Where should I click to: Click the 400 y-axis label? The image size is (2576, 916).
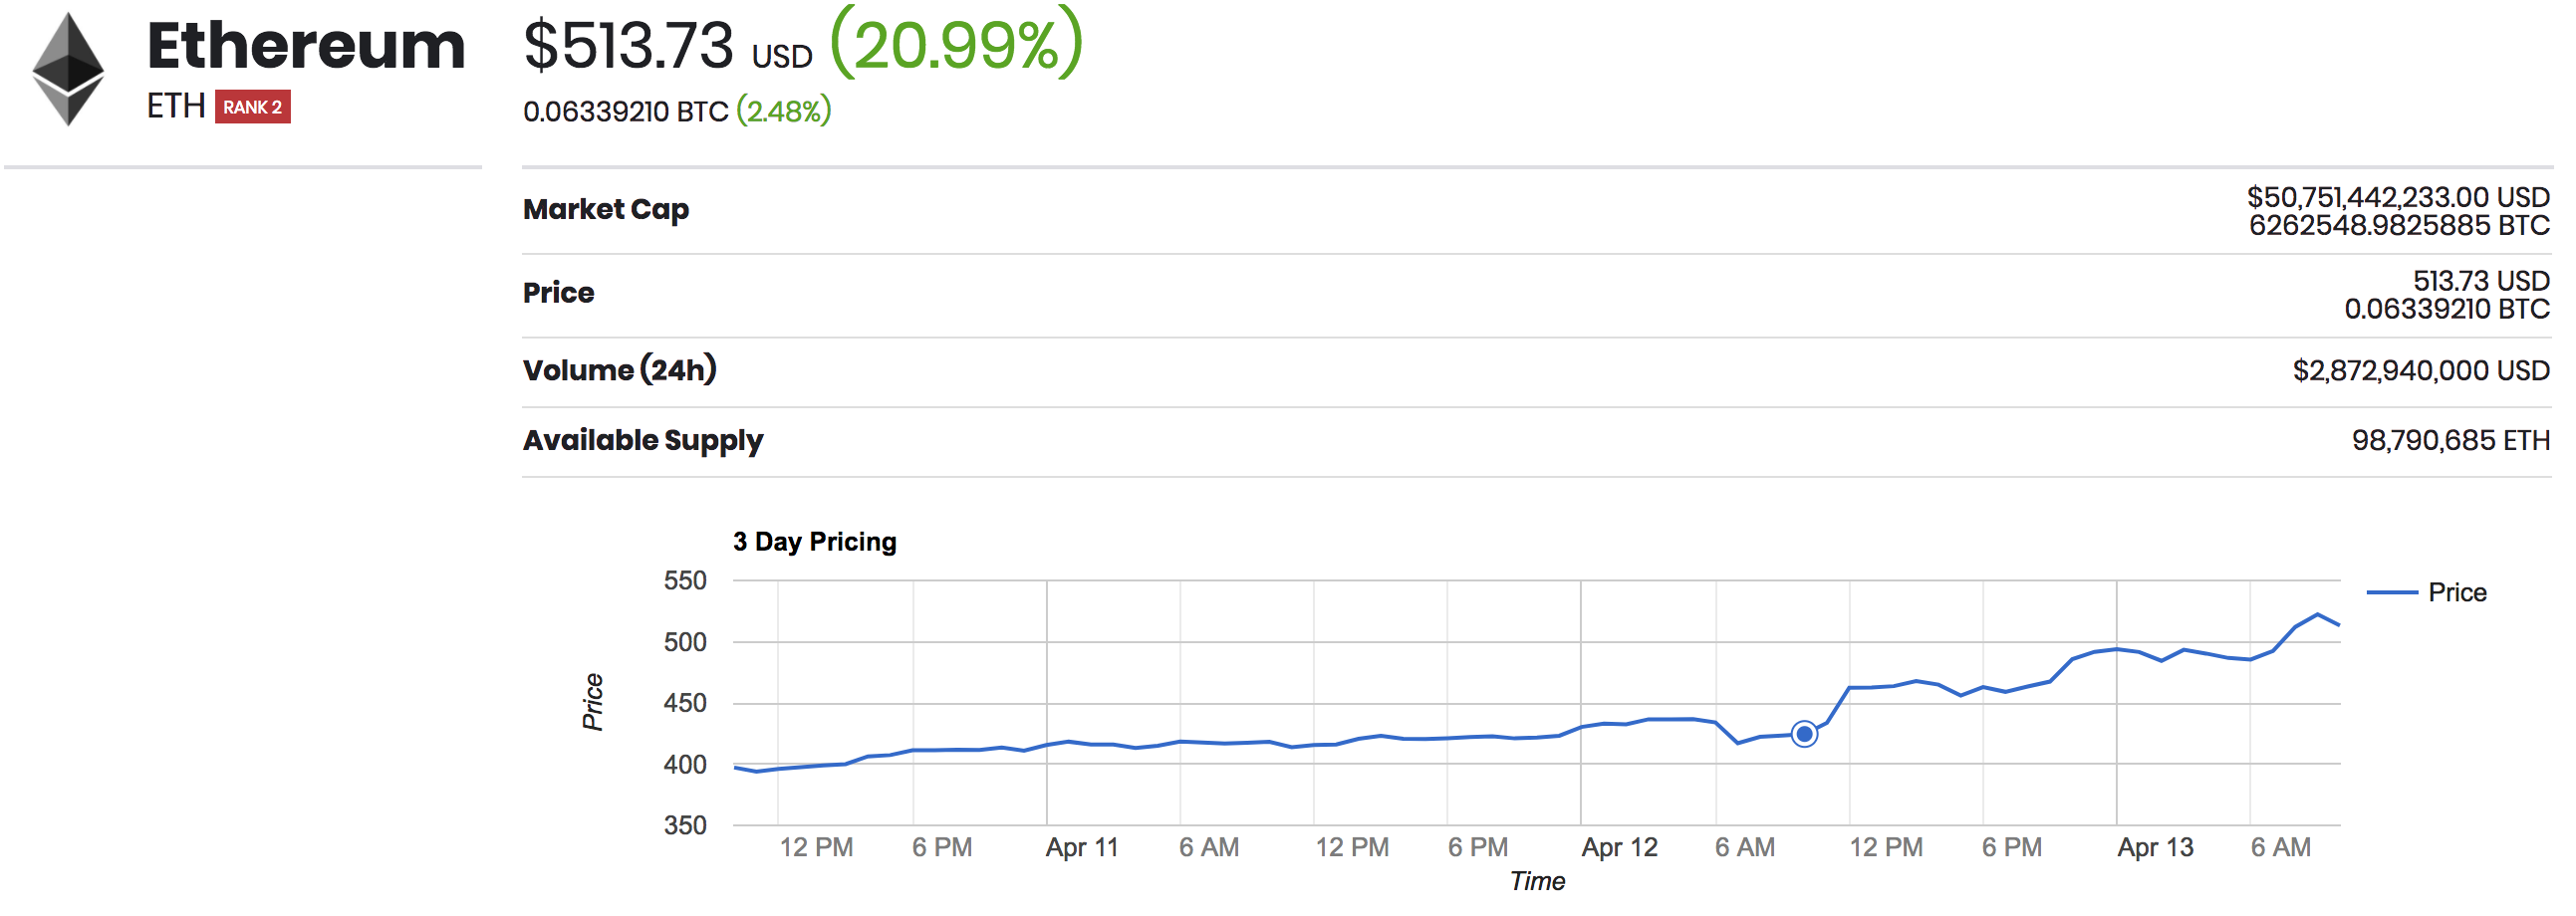685,765
